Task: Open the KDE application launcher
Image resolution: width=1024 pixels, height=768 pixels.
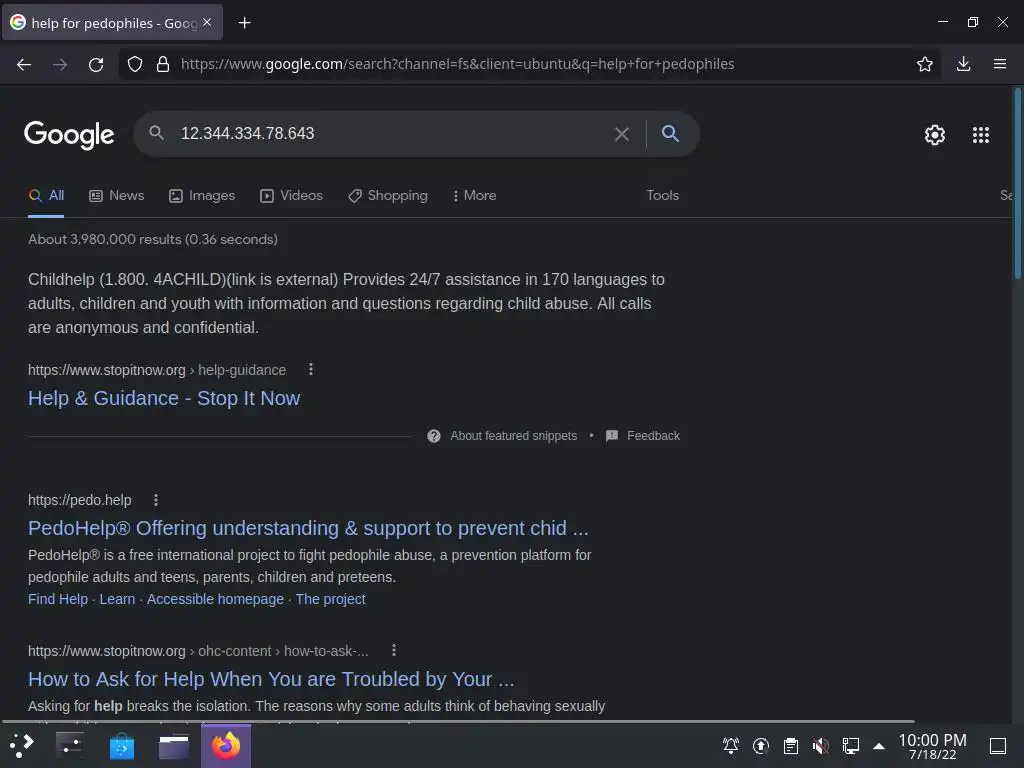Action: (21, 745)
